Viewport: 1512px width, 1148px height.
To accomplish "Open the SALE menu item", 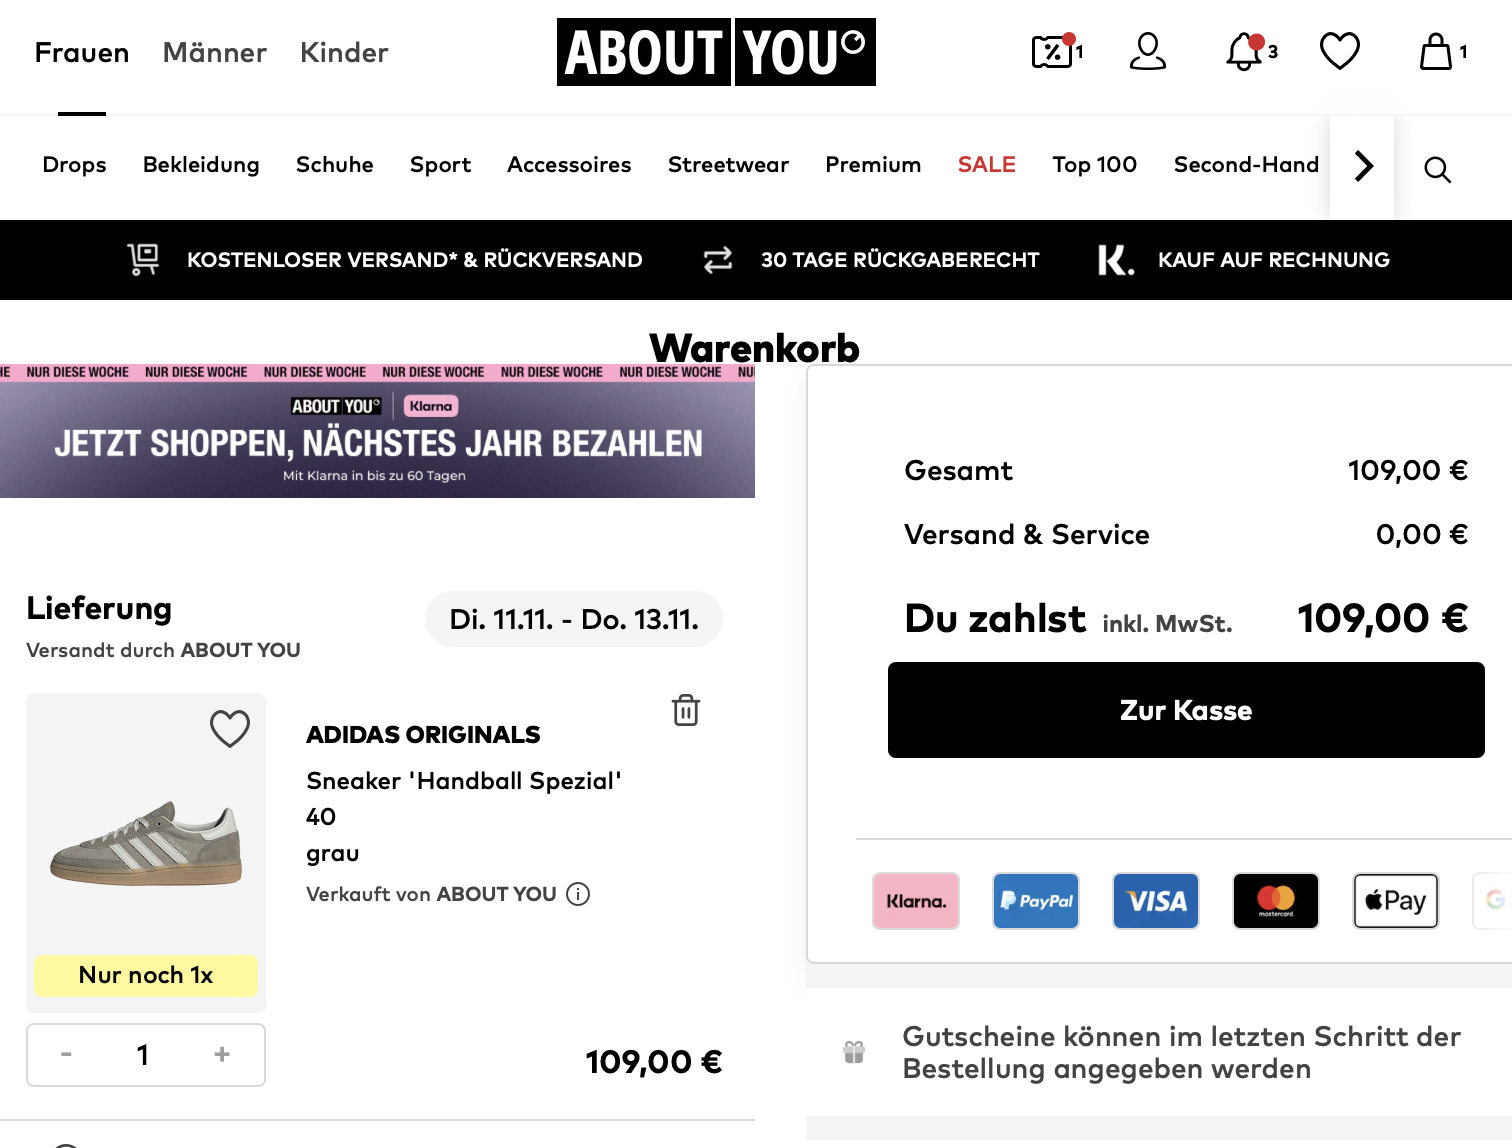I will point(986,165).
